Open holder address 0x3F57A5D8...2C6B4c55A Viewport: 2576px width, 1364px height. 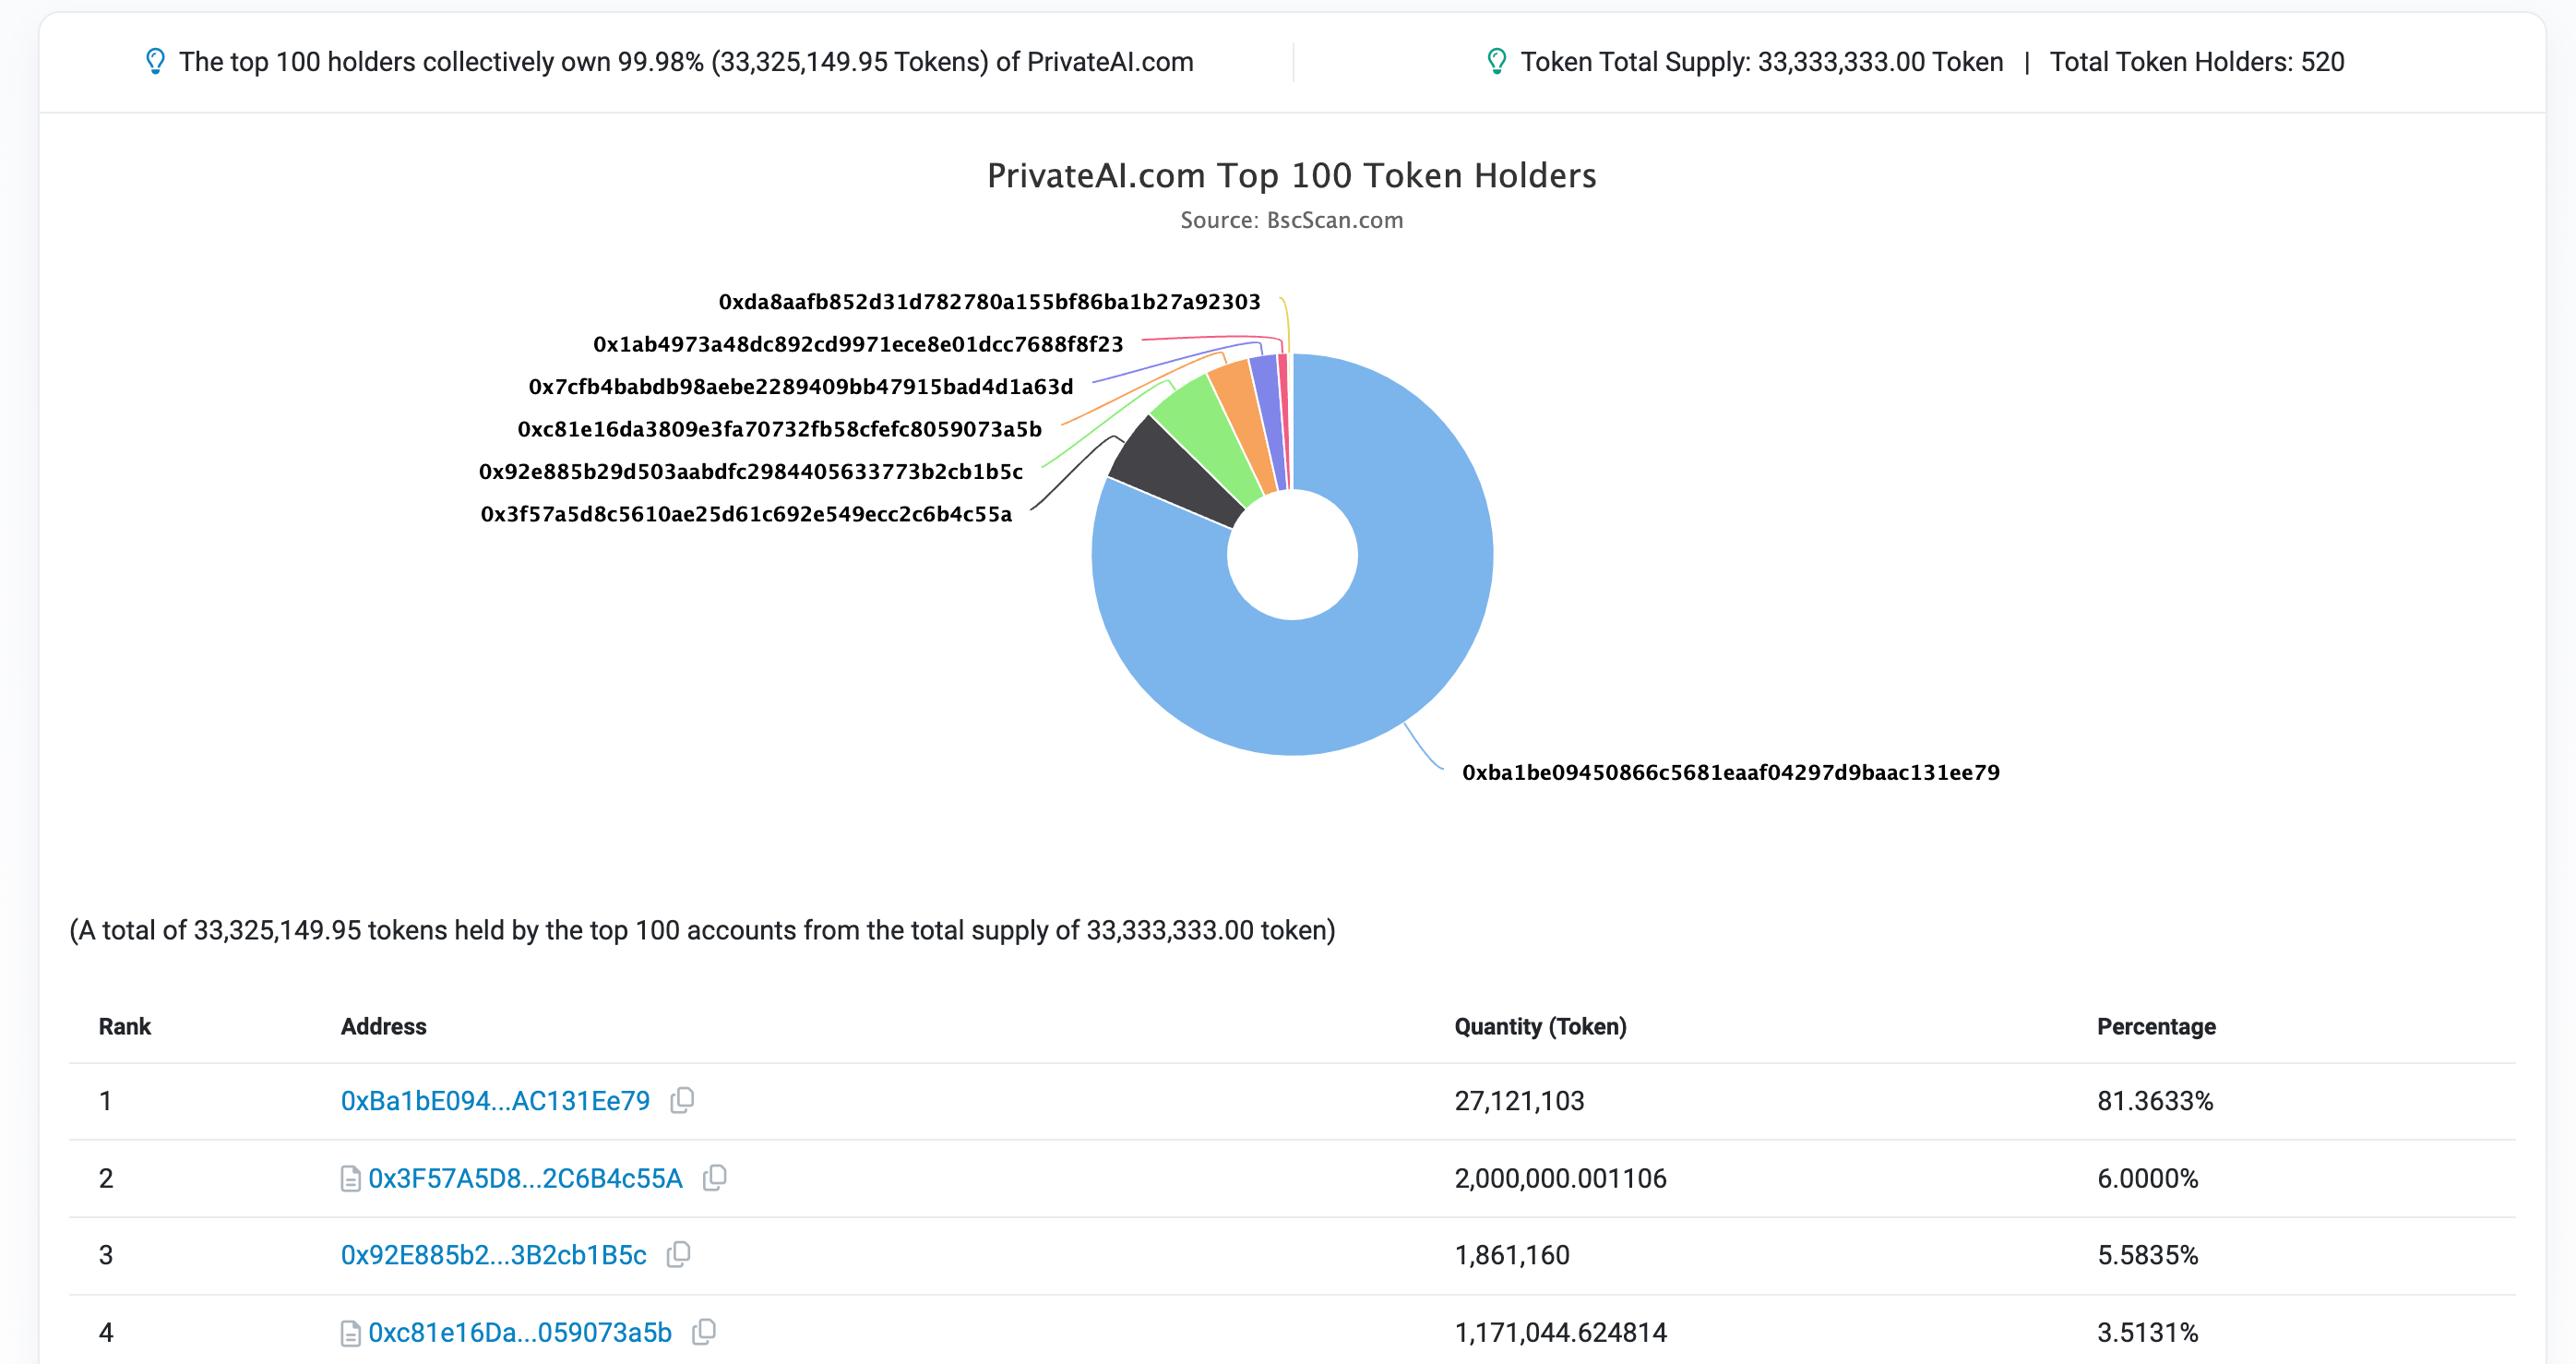coord(525,1179)
